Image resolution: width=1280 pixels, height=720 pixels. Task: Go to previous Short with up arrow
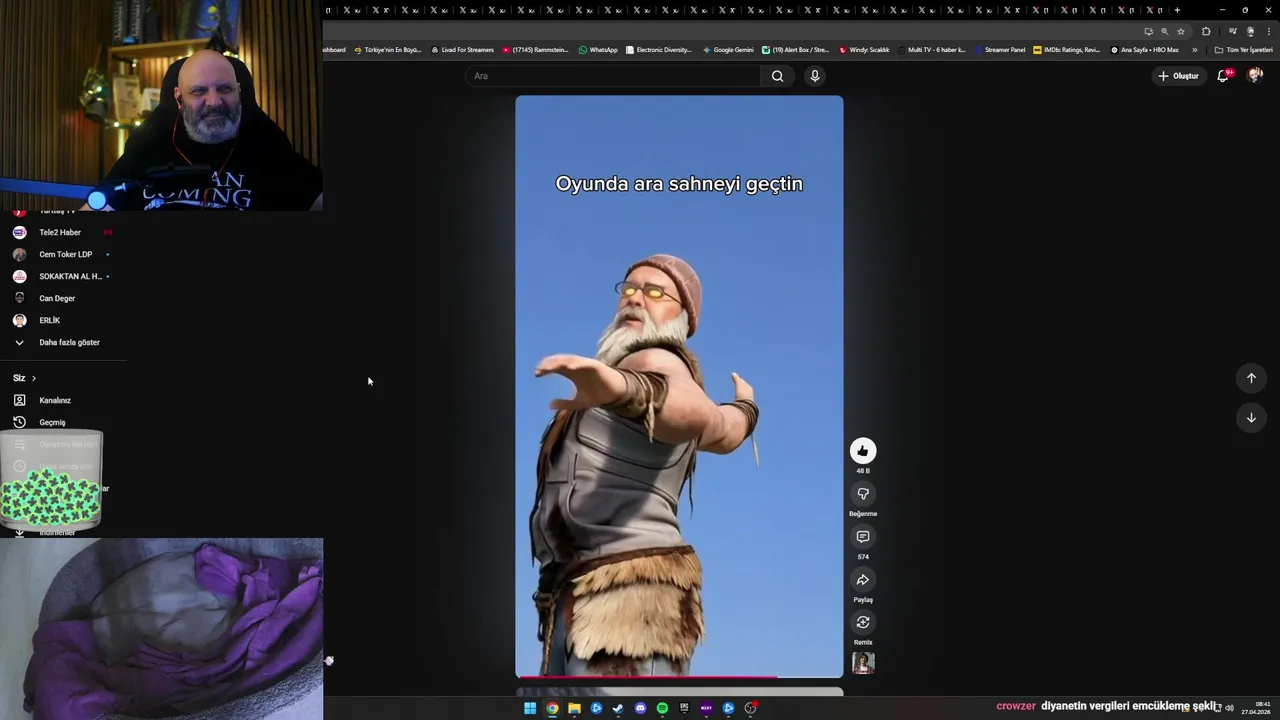point(1251,378)
